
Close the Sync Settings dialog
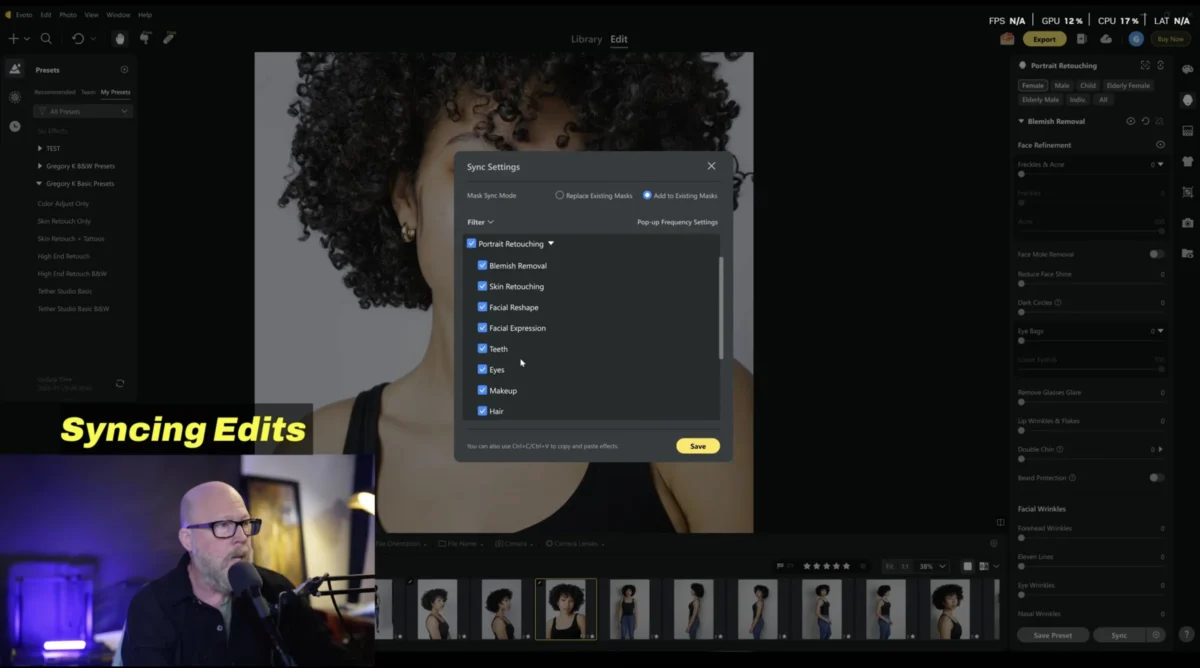(711, 166)
